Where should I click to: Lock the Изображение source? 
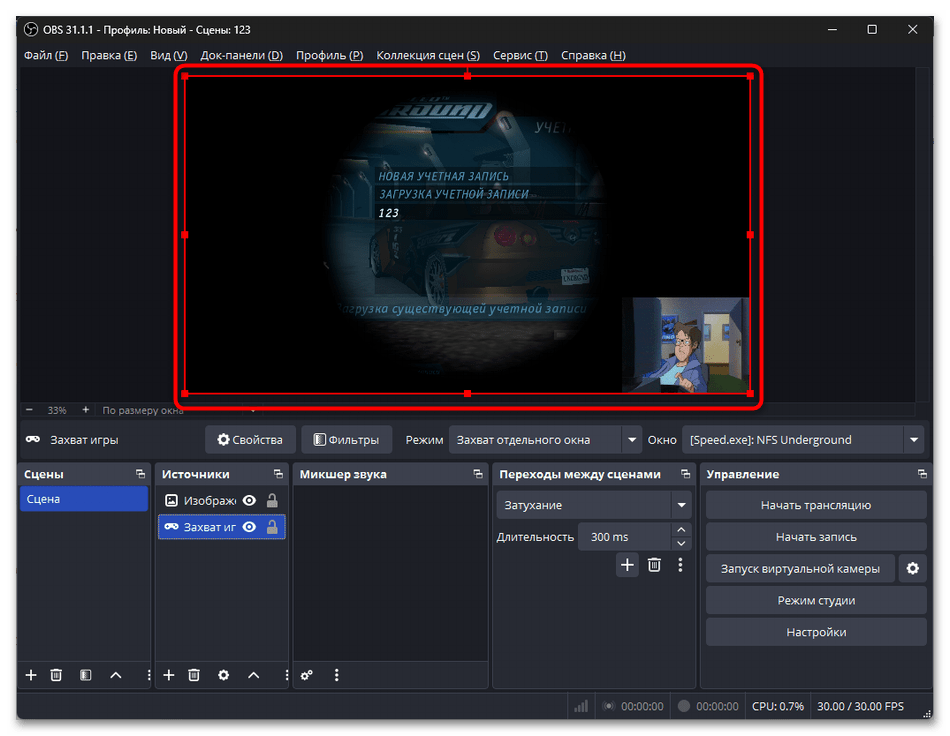[272, 500]
